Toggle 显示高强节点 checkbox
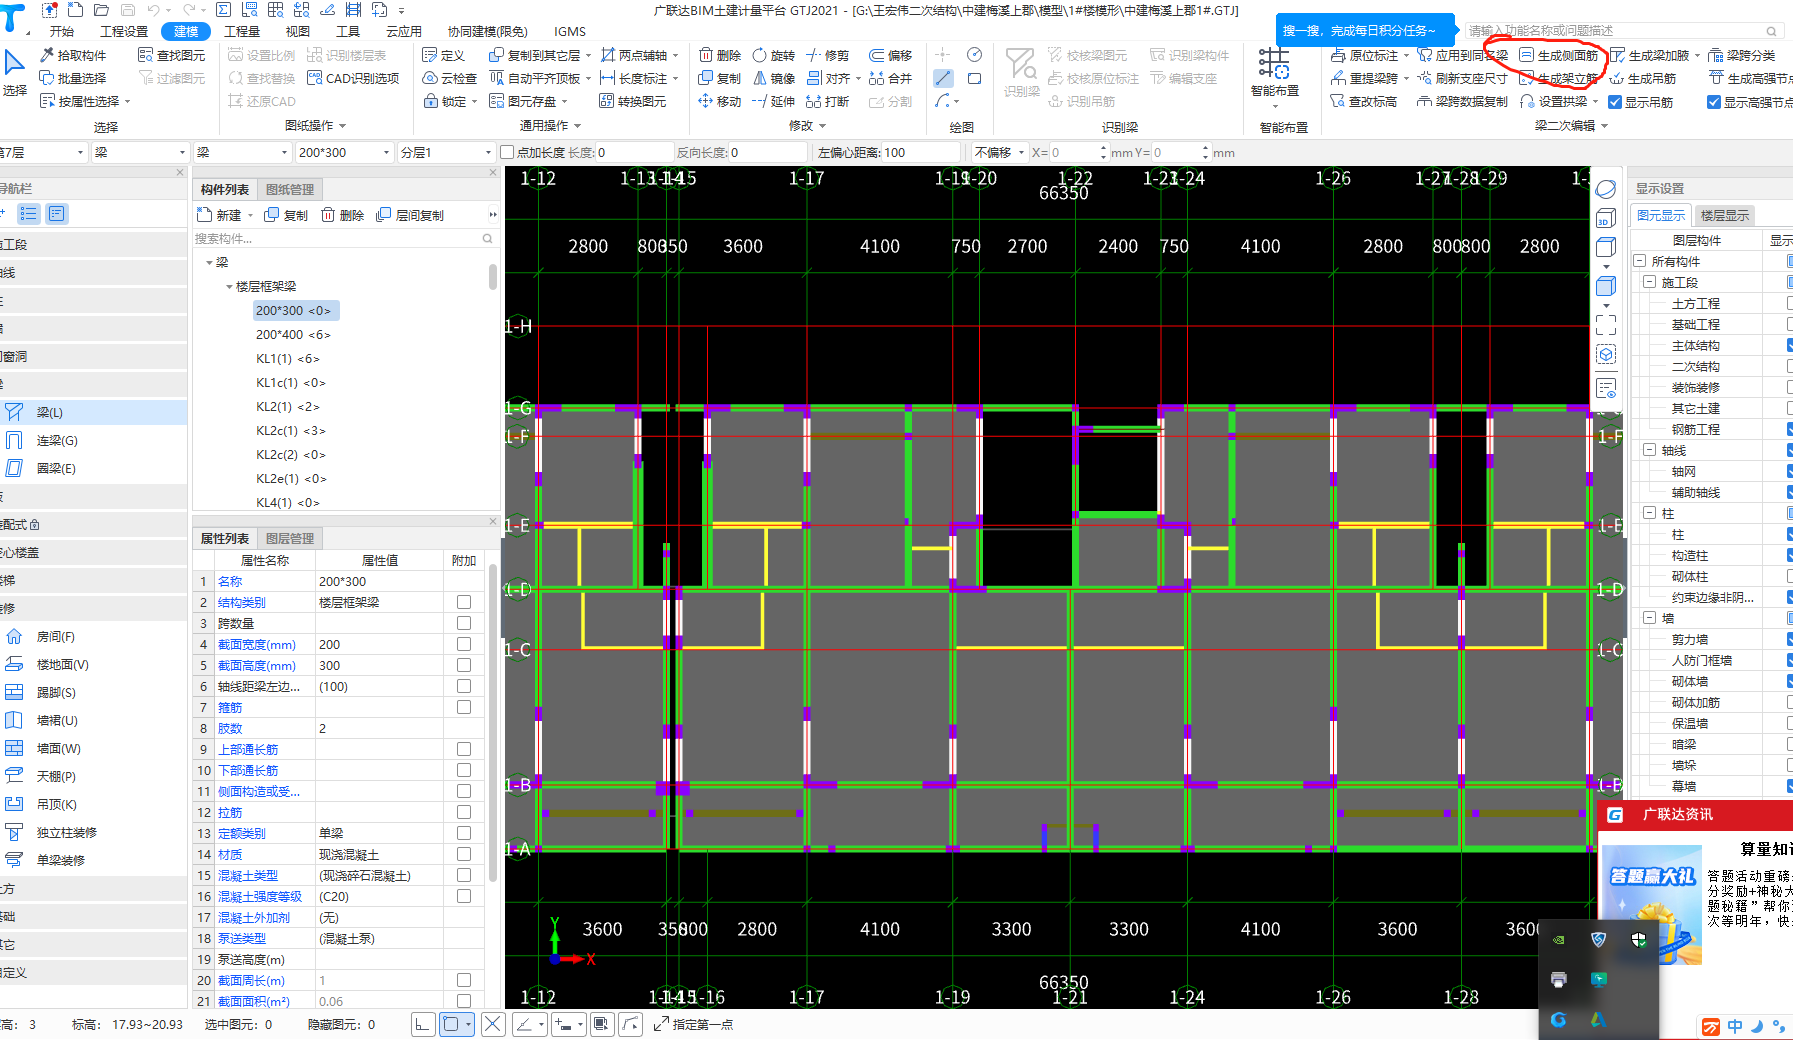Image resolution: width=1793 pixels, height=1040 pixels. (x=1714, y=102)
